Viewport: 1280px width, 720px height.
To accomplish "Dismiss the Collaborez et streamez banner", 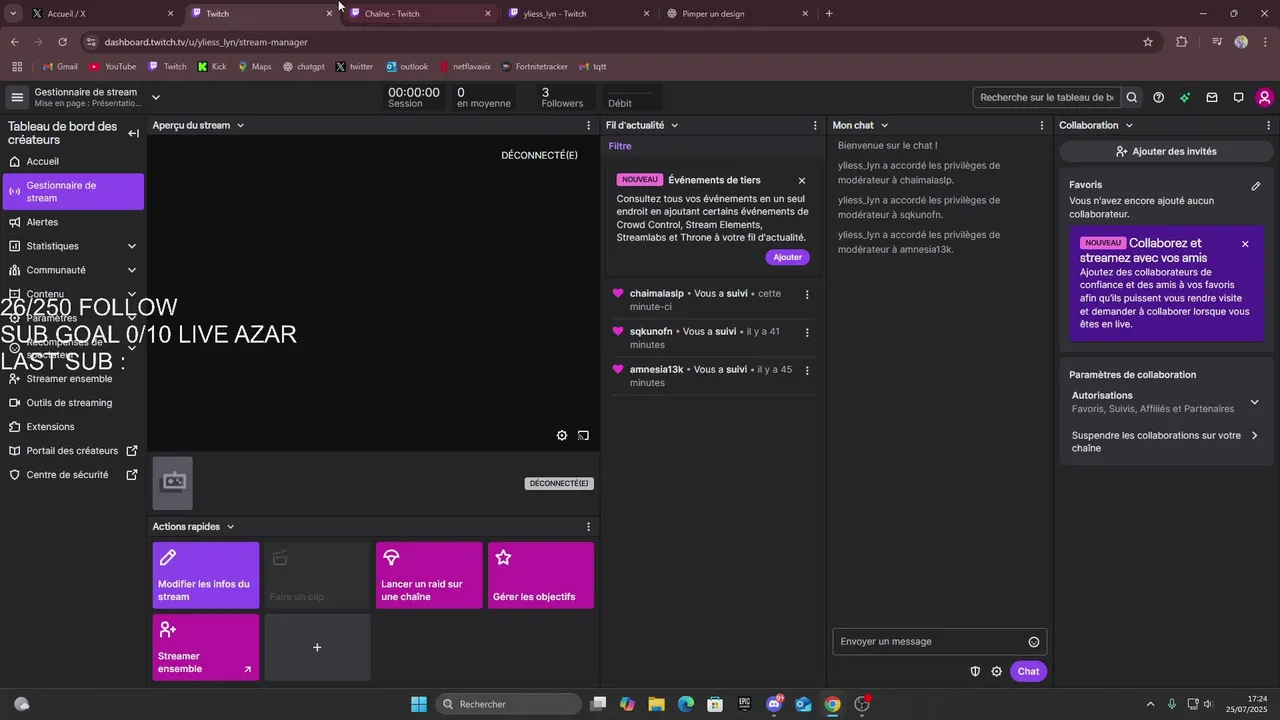I will point(1245,244).
